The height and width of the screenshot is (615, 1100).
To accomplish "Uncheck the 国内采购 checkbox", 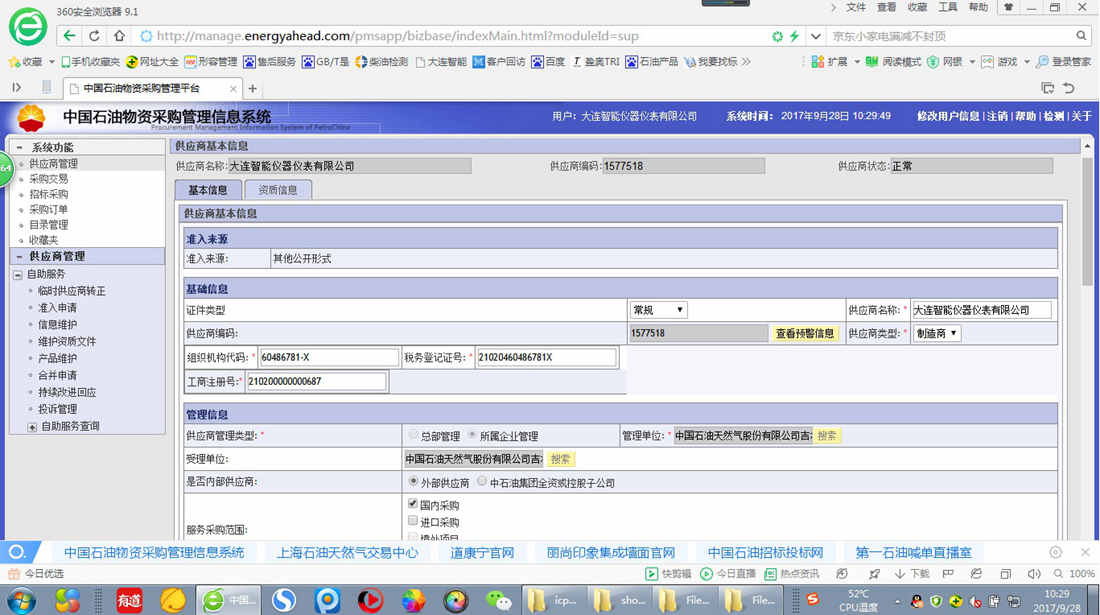I will point(412,504).
